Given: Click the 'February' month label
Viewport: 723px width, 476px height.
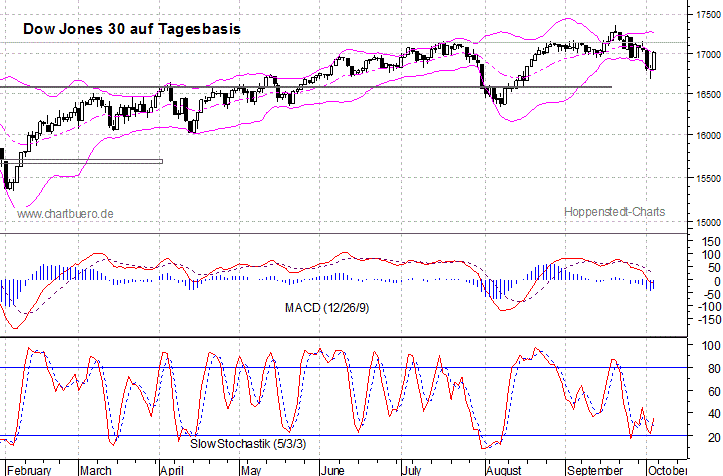Looking at the screenshot, I should point(29,470).
